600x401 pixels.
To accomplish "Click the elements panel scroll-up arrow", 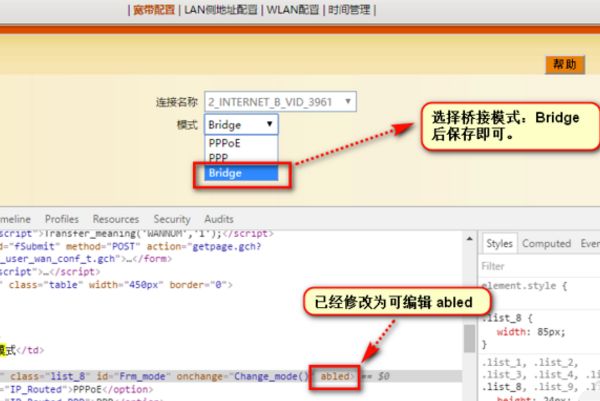I will [x=470, y=239].
